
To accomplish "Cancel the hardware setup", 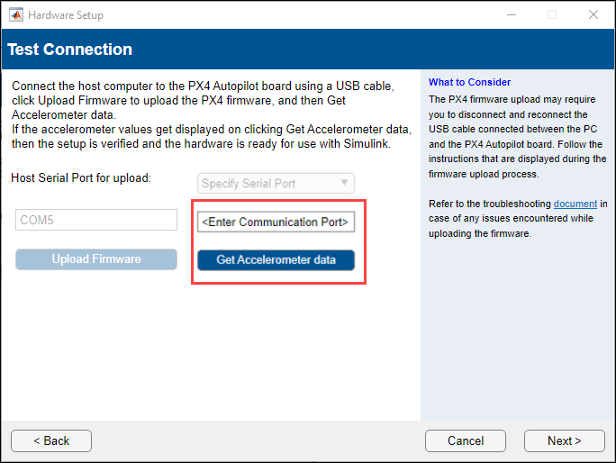I will pos(465,441).
